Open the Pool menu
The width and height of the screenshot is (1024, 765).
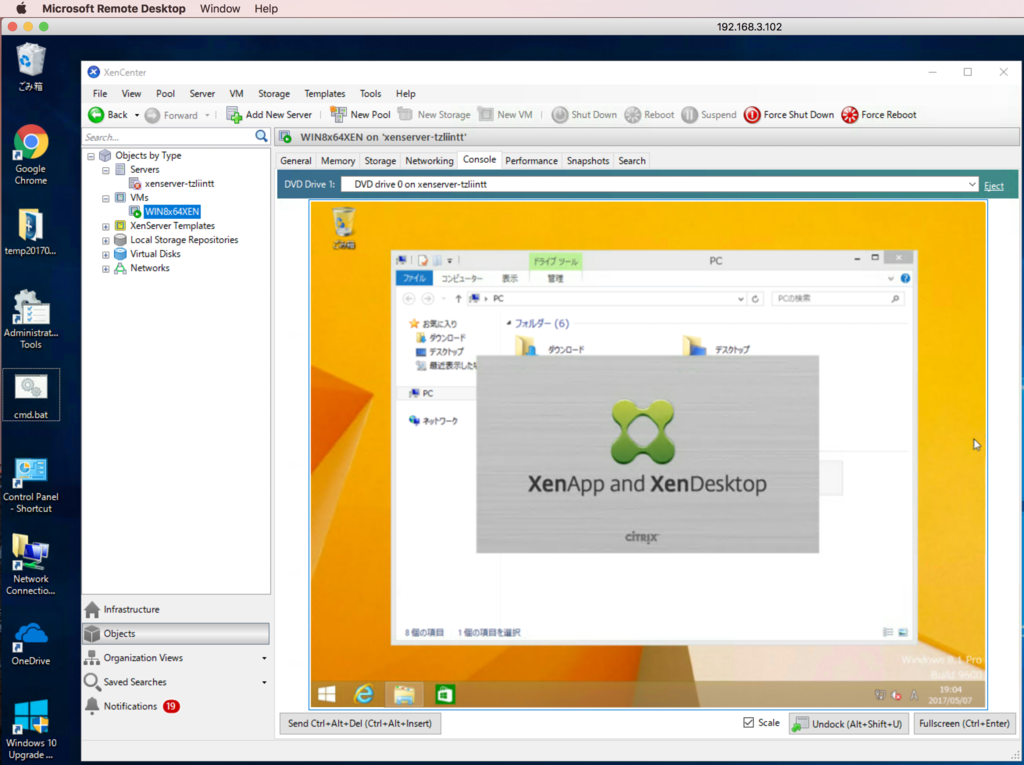[x=165, y=93]
